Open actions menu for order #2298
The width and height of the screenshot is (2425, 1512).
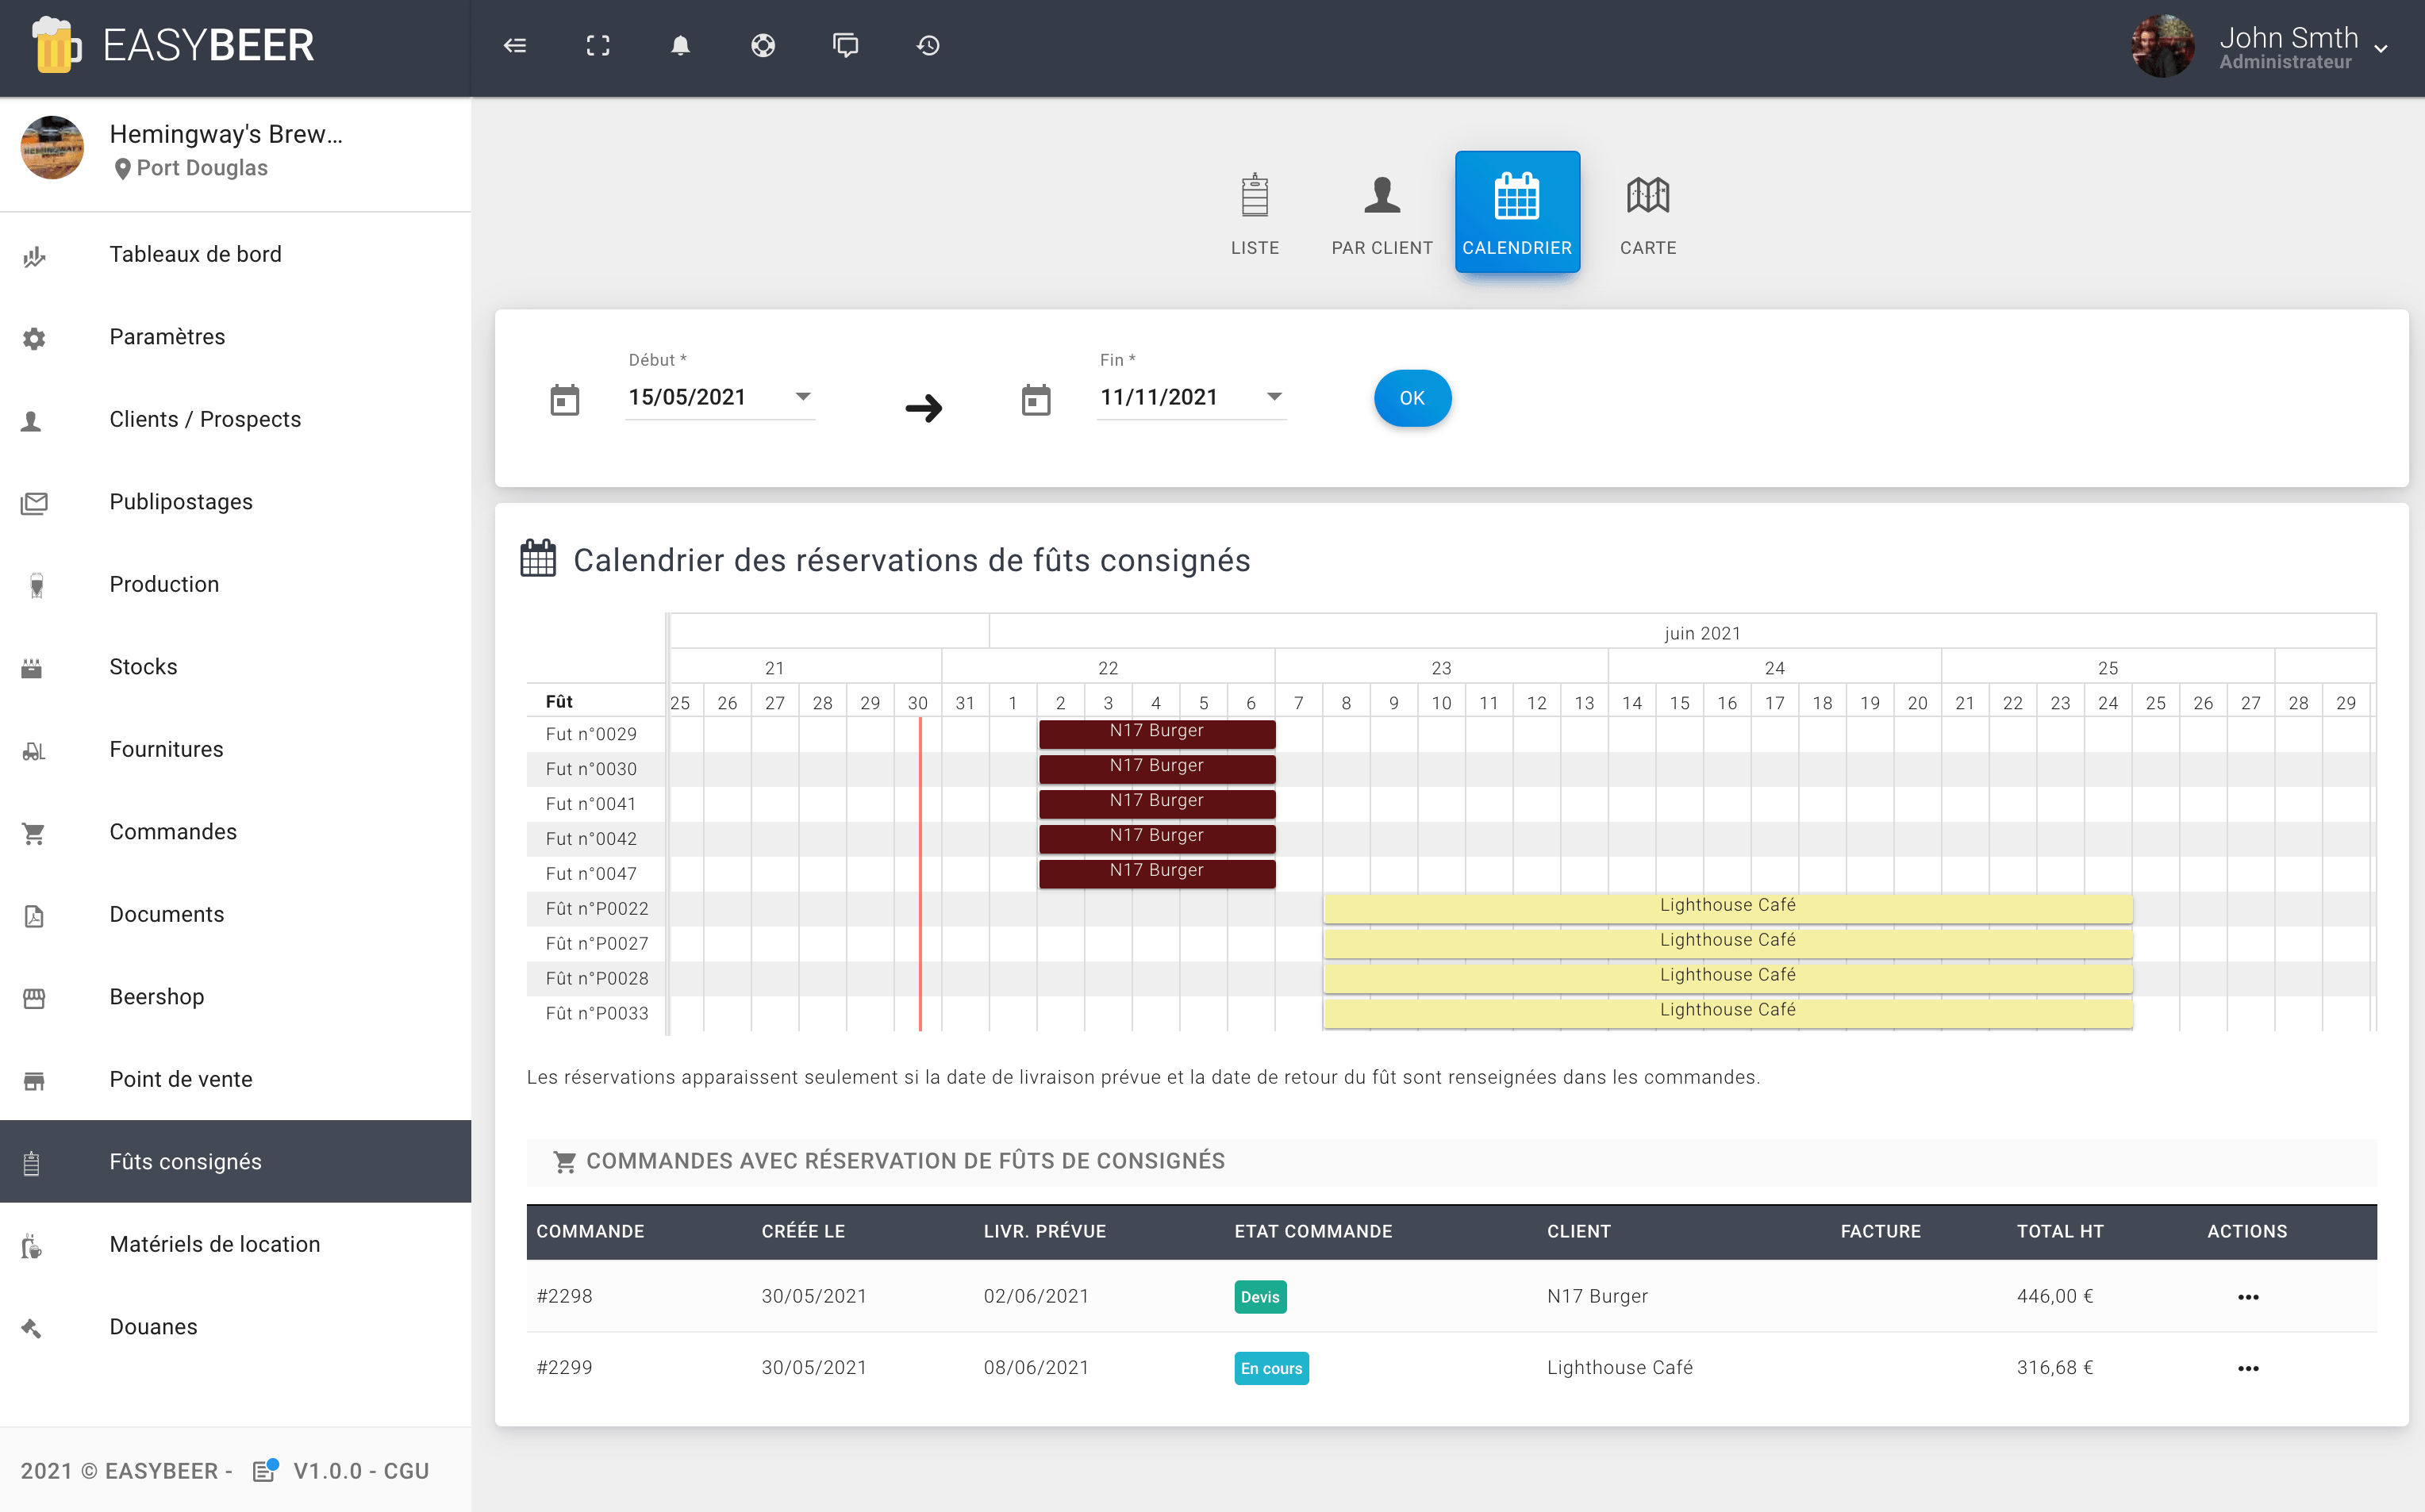coord(2248,1297)
